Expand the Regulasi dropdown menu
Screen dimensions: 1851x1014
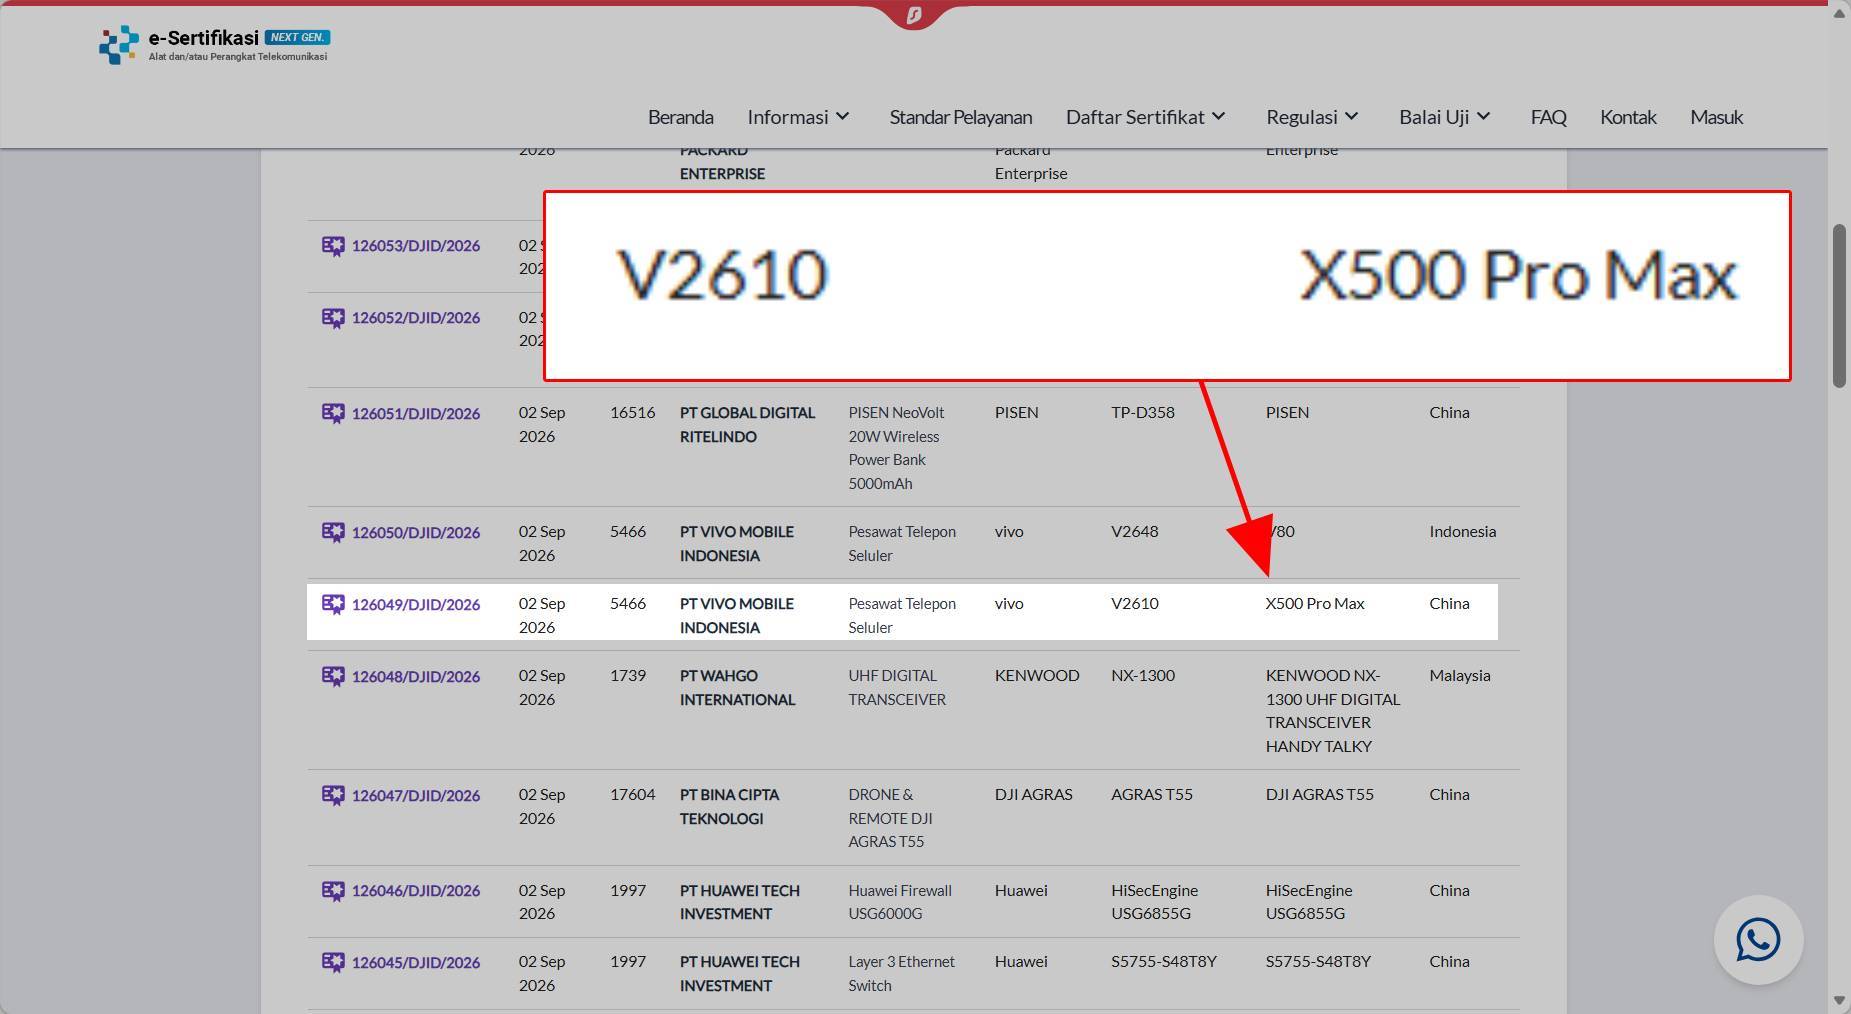coord(1313,117)
